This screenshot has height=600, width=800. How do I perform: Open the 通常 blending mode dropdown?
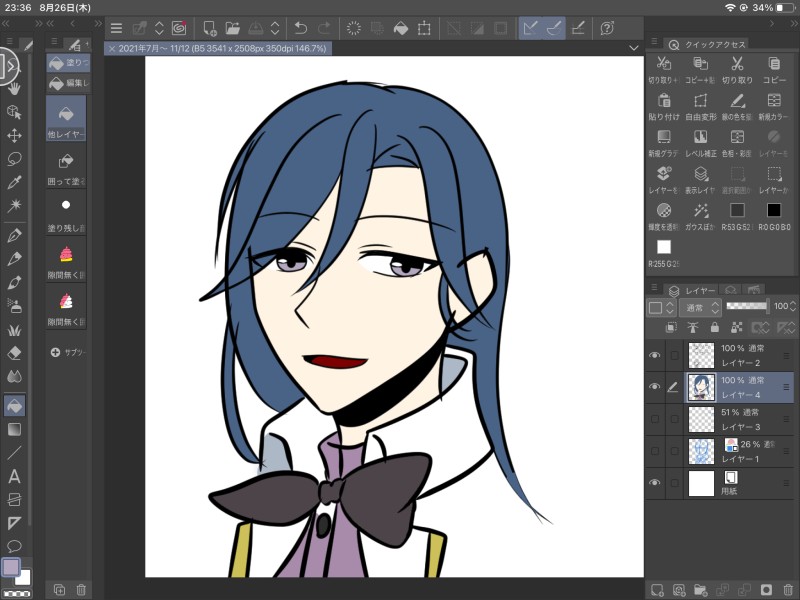click(701, 307)
